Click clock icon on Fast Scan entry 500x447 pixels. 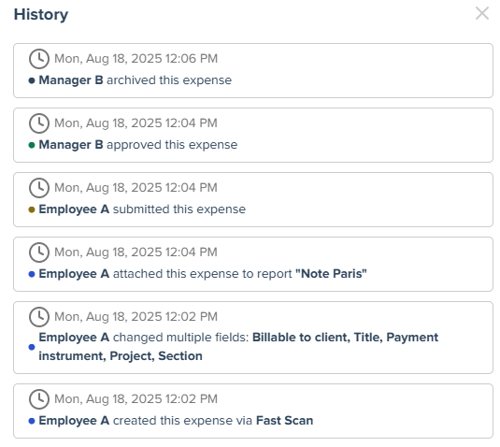click(x=39, y=399)
